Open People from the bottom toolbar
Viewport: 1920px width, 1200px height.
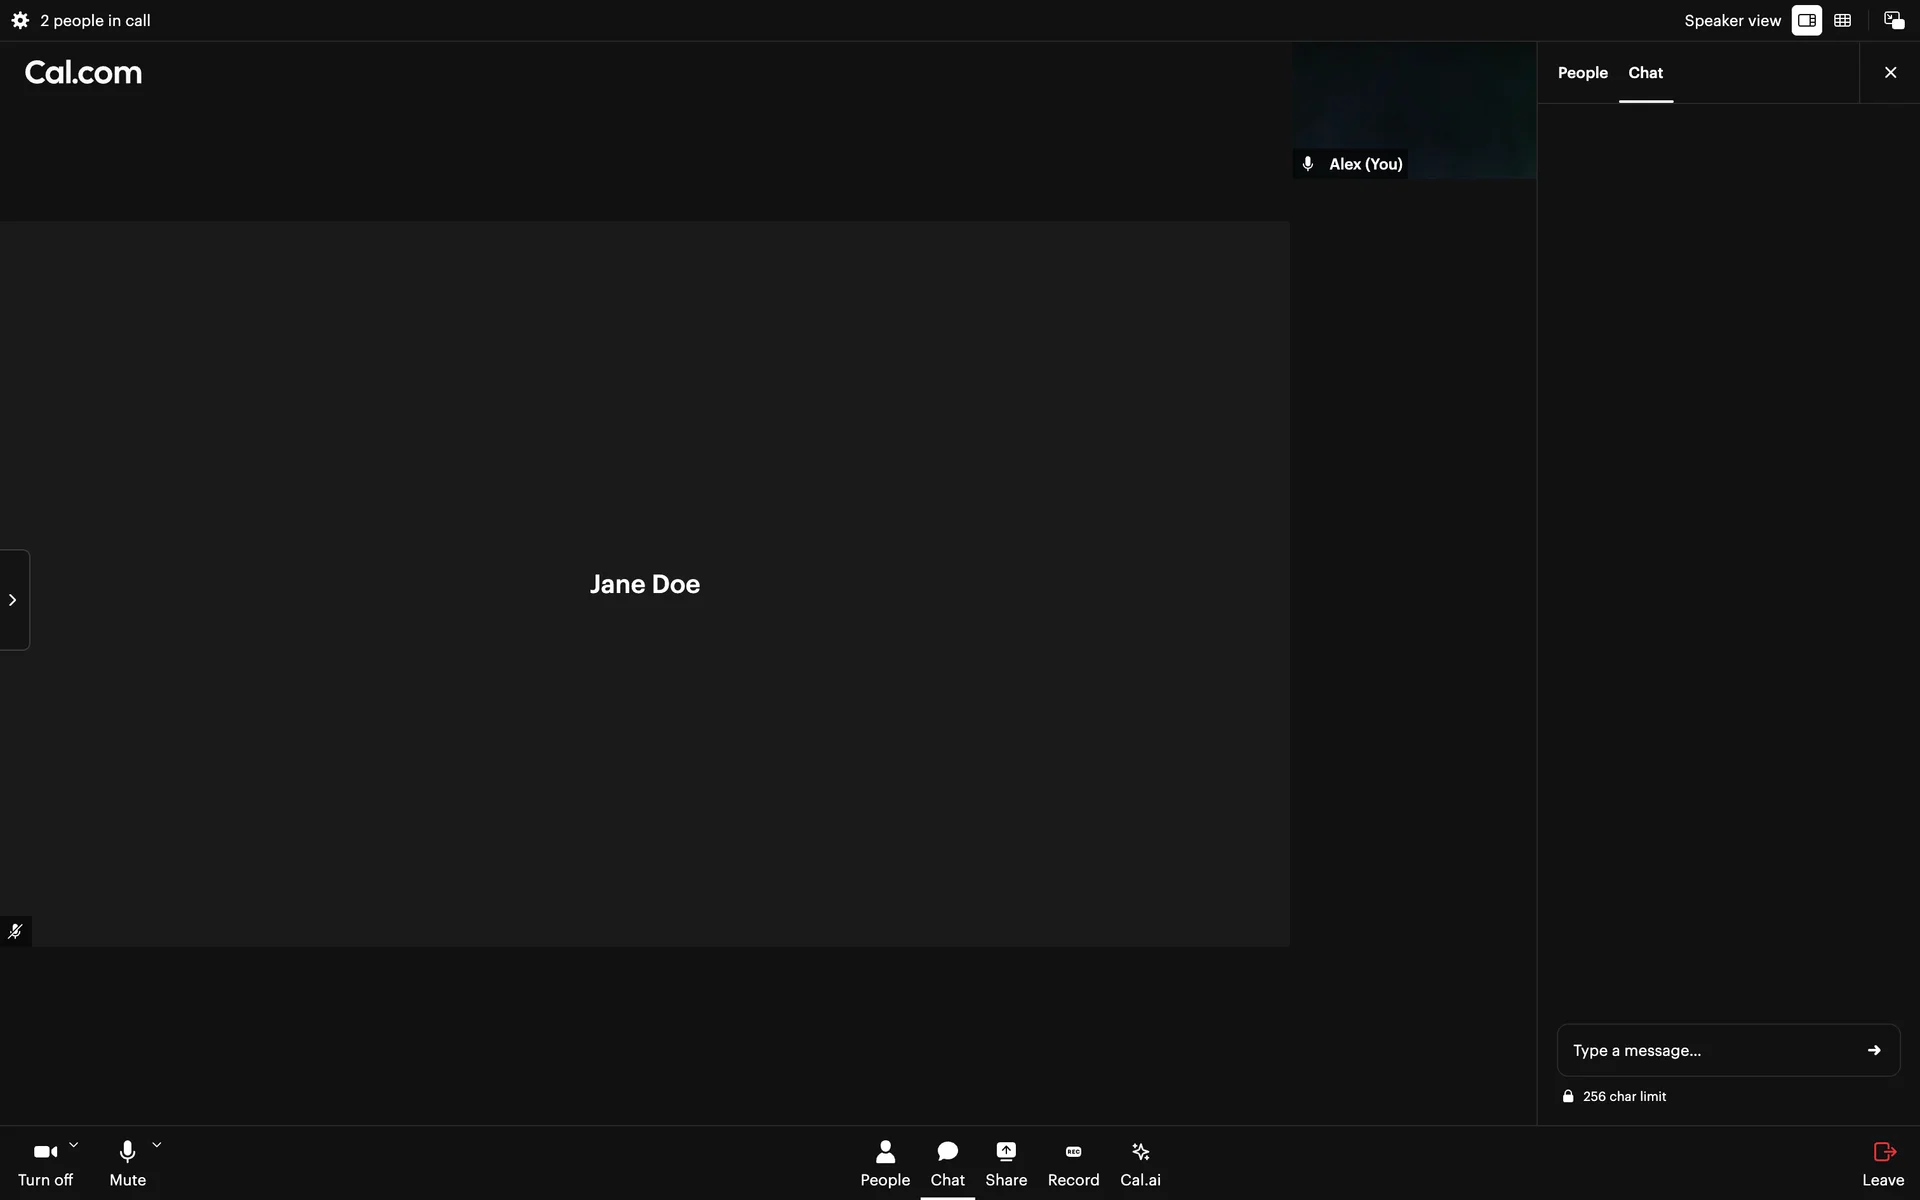point(885,1163)
